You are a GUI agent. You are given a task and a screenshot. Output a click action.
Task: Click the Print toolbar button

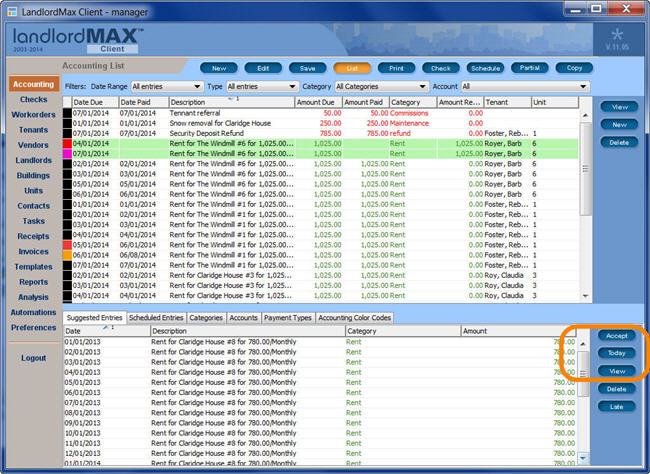pos(396,68)
